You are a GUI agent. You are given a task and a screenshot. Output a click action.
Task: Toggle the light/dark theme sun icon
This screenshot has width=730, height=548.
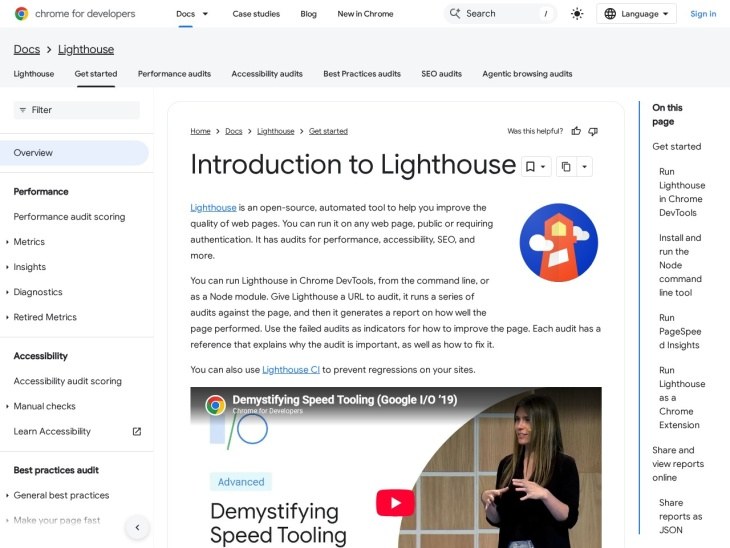pyautogui.click(x=577, y=14)
